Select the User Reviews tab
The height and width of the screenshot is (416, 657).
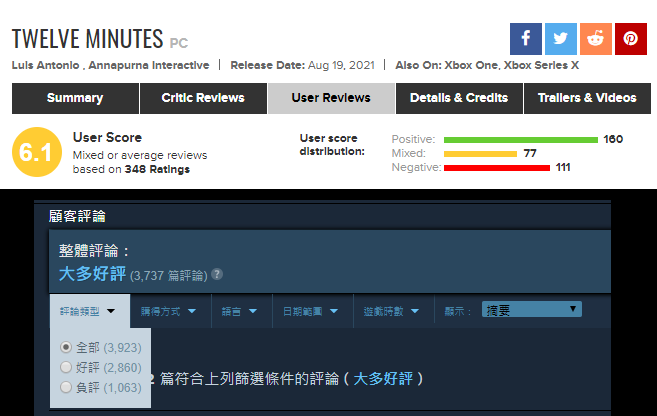click(x=331, y=98)
